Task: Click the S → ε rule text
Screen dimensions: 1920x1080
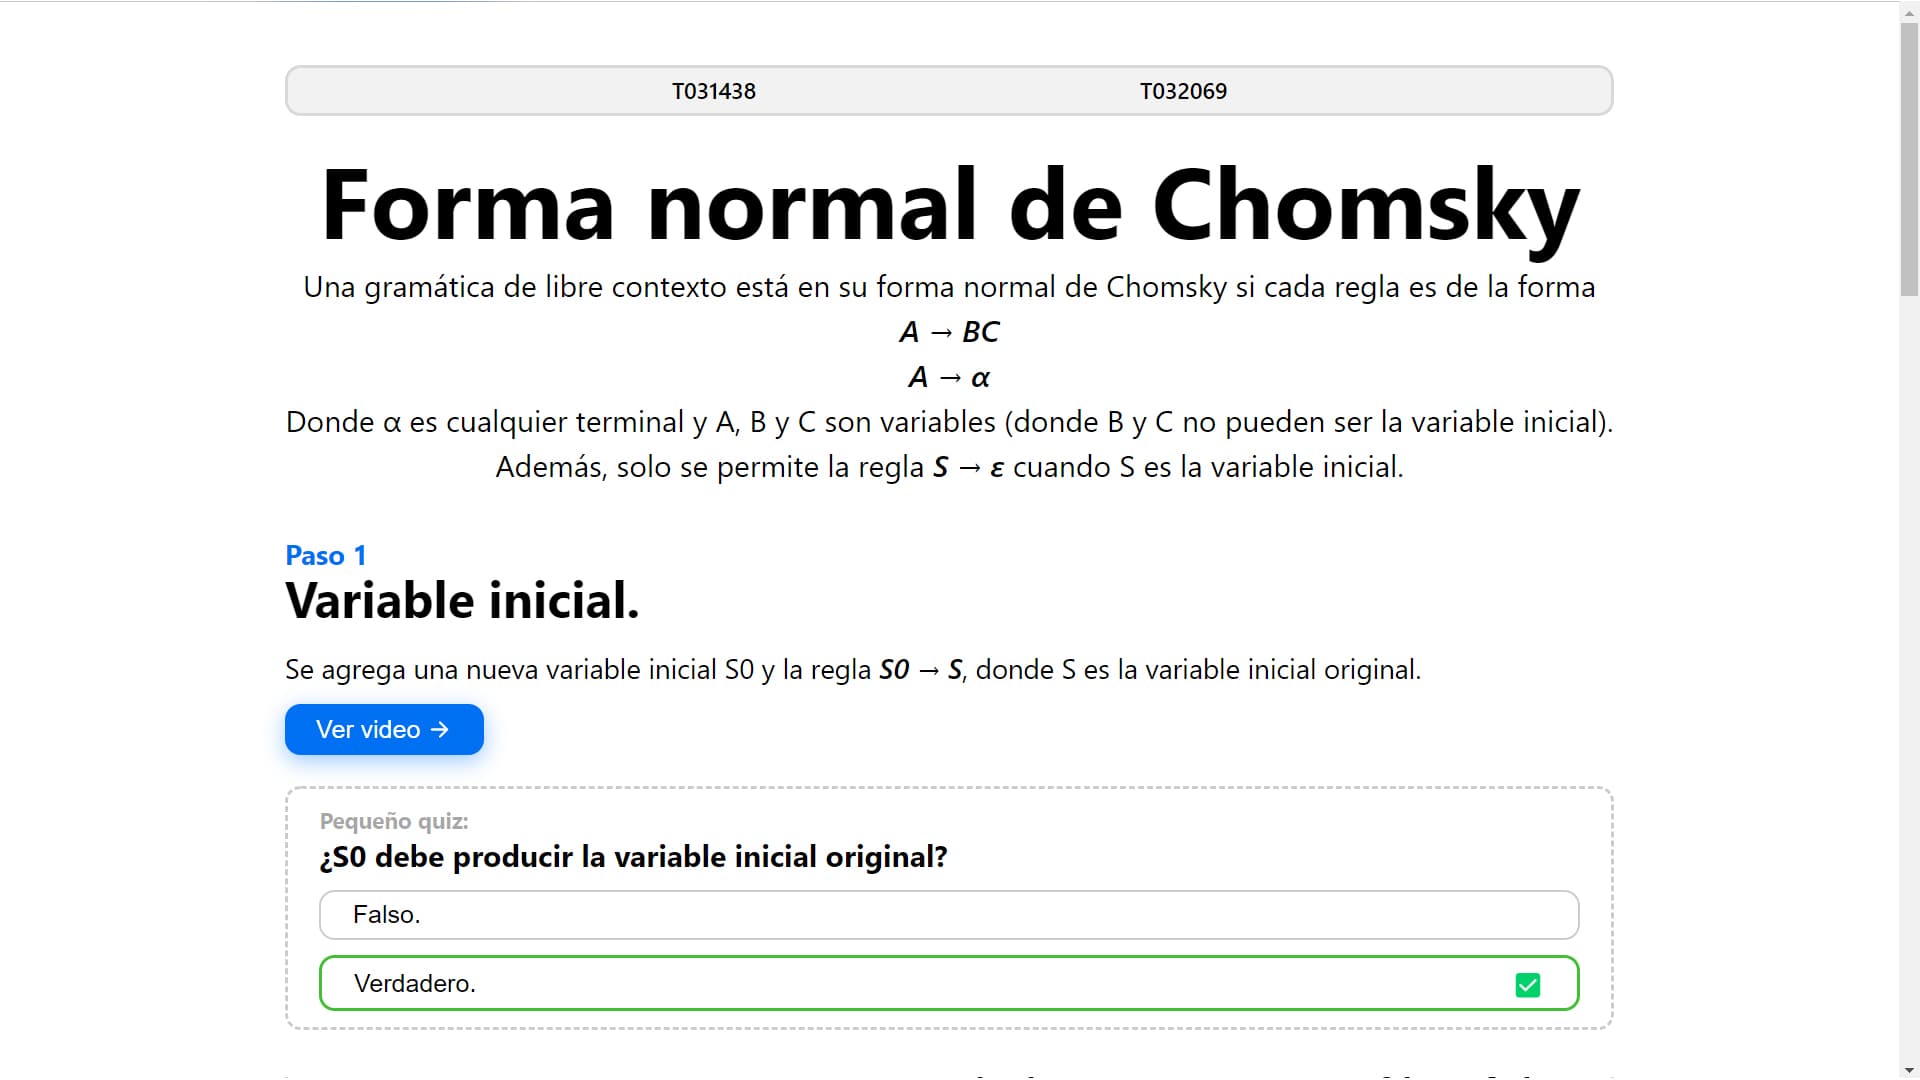Action: [968, 467]
